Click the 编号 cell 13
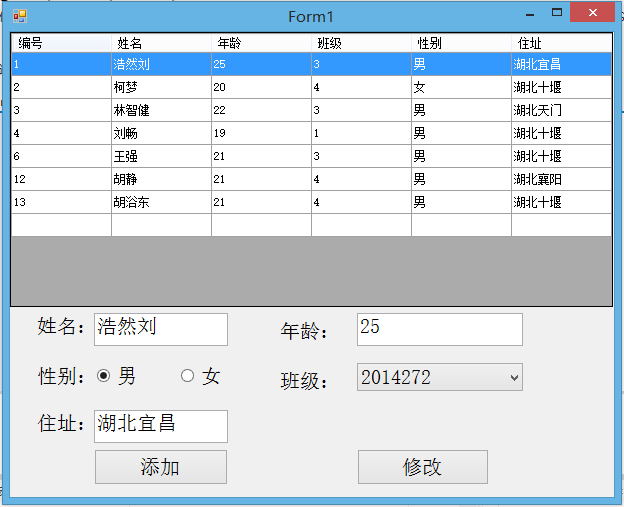Screen dimensions: 624x507 point(61,202)
